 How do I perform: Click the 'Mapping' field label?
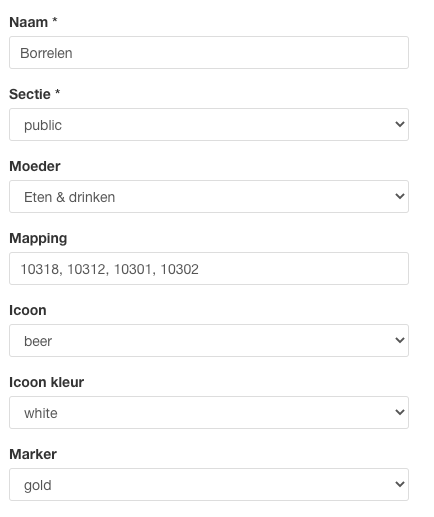click(x=38, y=239)
